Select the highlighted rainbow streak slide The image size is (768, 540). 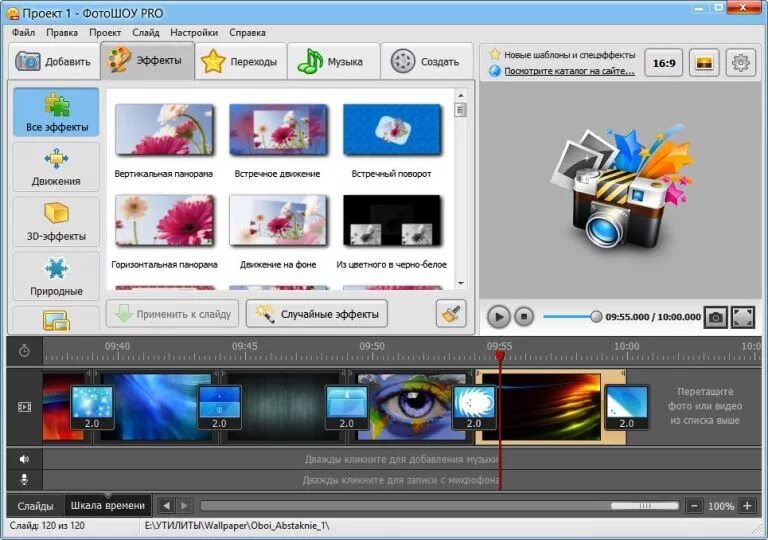[549, 407]
